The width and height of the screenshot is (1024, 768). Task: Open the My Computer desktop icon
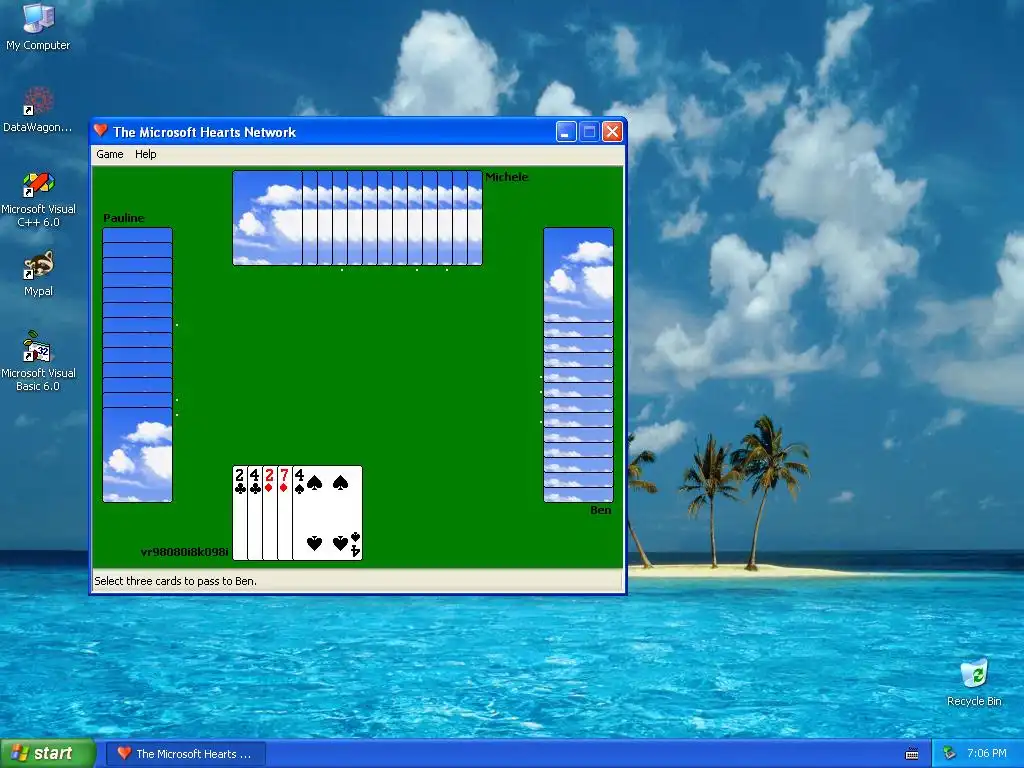tap(38, 27)
